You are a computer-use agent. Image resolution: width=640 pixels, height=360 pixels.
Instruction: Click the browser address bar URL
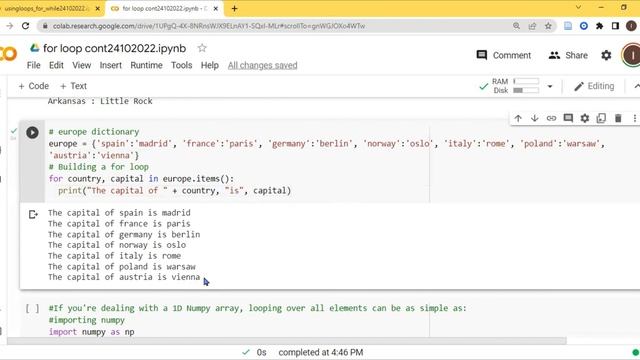point(209,26)
